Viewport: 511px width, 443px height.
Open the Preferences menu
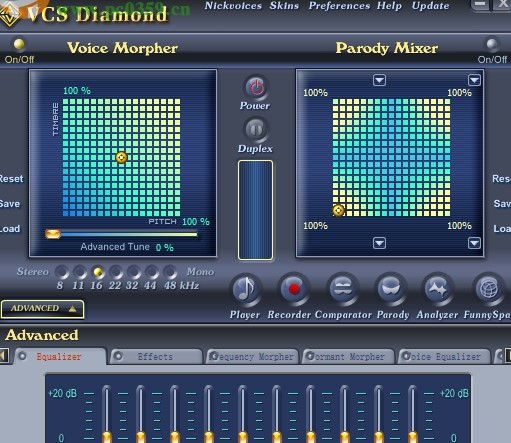pyautogui.click(x=339, y=6)
